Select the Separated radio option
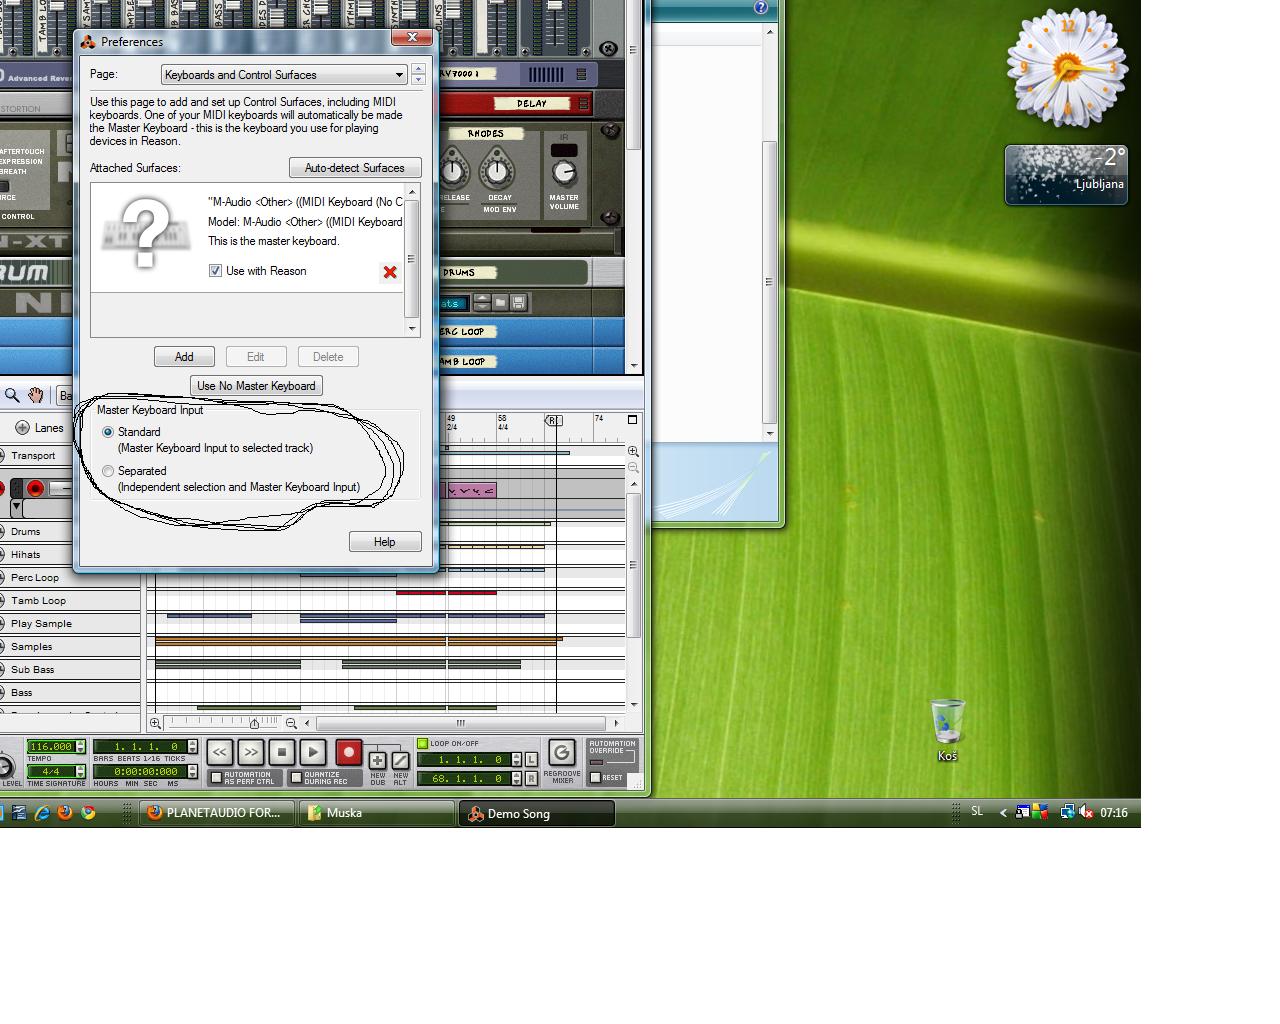This screenshot has height=1024, width=1280. pyautogui.click(x=108, y=471)
